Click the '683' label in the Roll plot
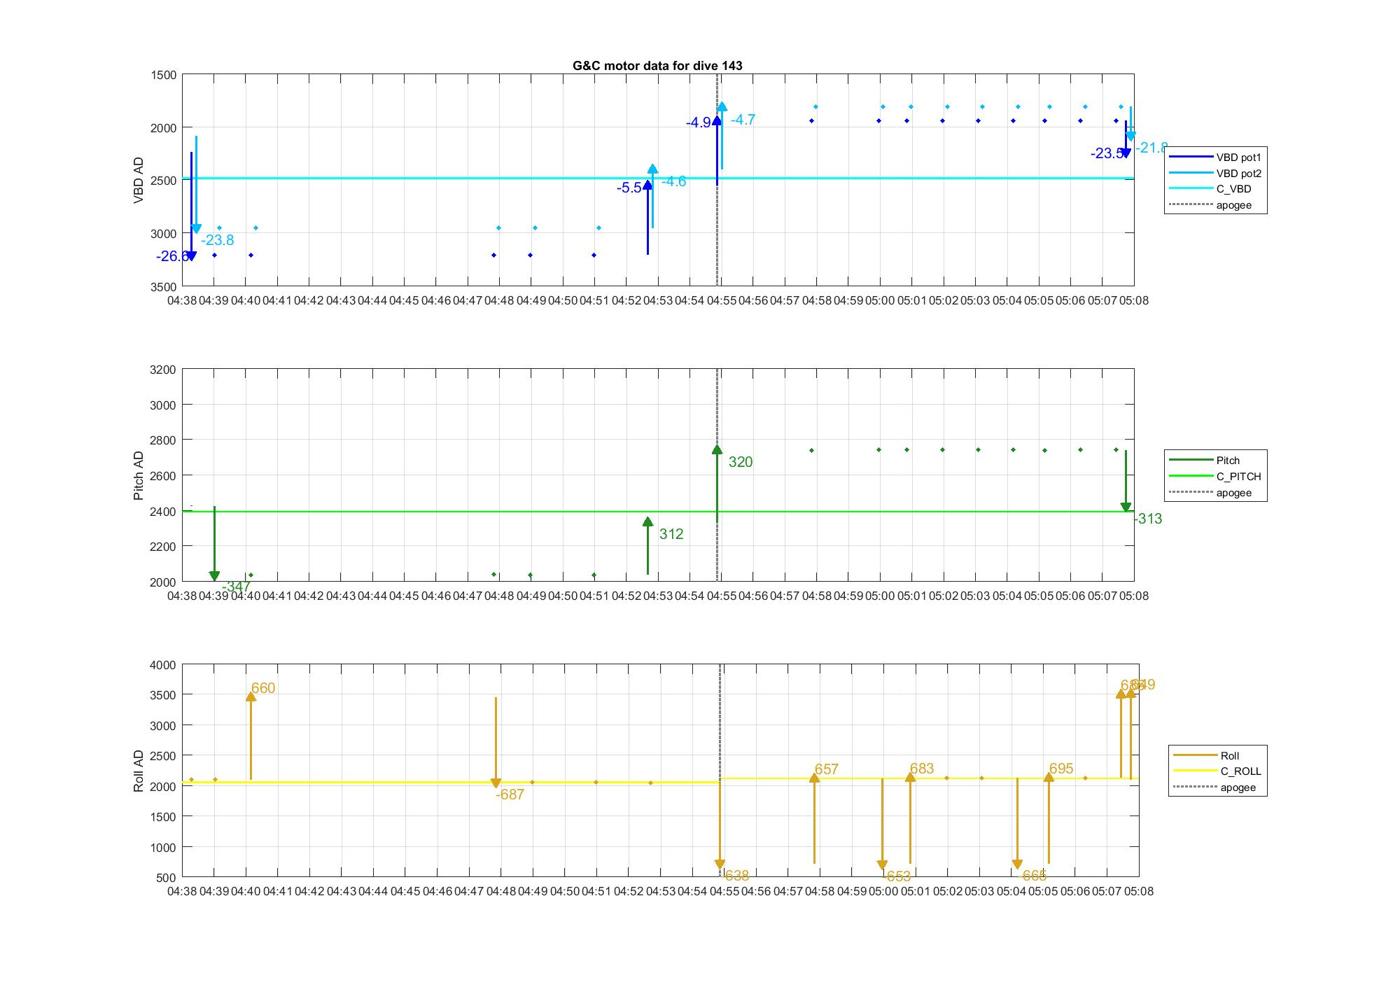 coord(921,769)
